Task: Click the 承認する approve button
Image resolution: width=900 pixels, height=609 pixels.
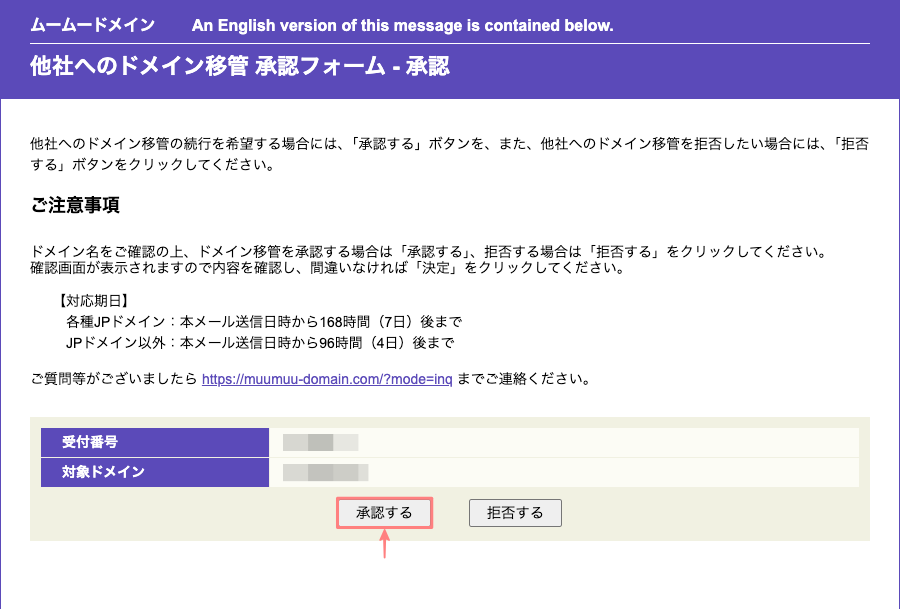Action: coord(384,513)
